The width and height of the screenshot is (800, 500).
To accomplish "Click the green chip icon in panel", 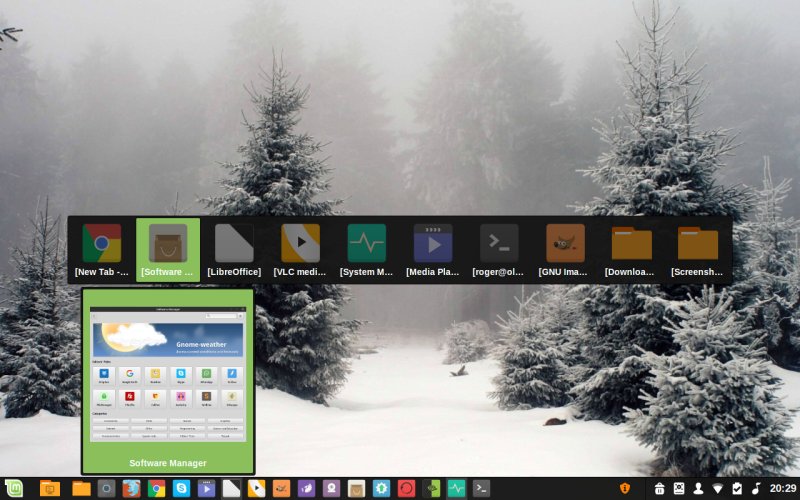I will pyautogui.click(x=431, y=489).
